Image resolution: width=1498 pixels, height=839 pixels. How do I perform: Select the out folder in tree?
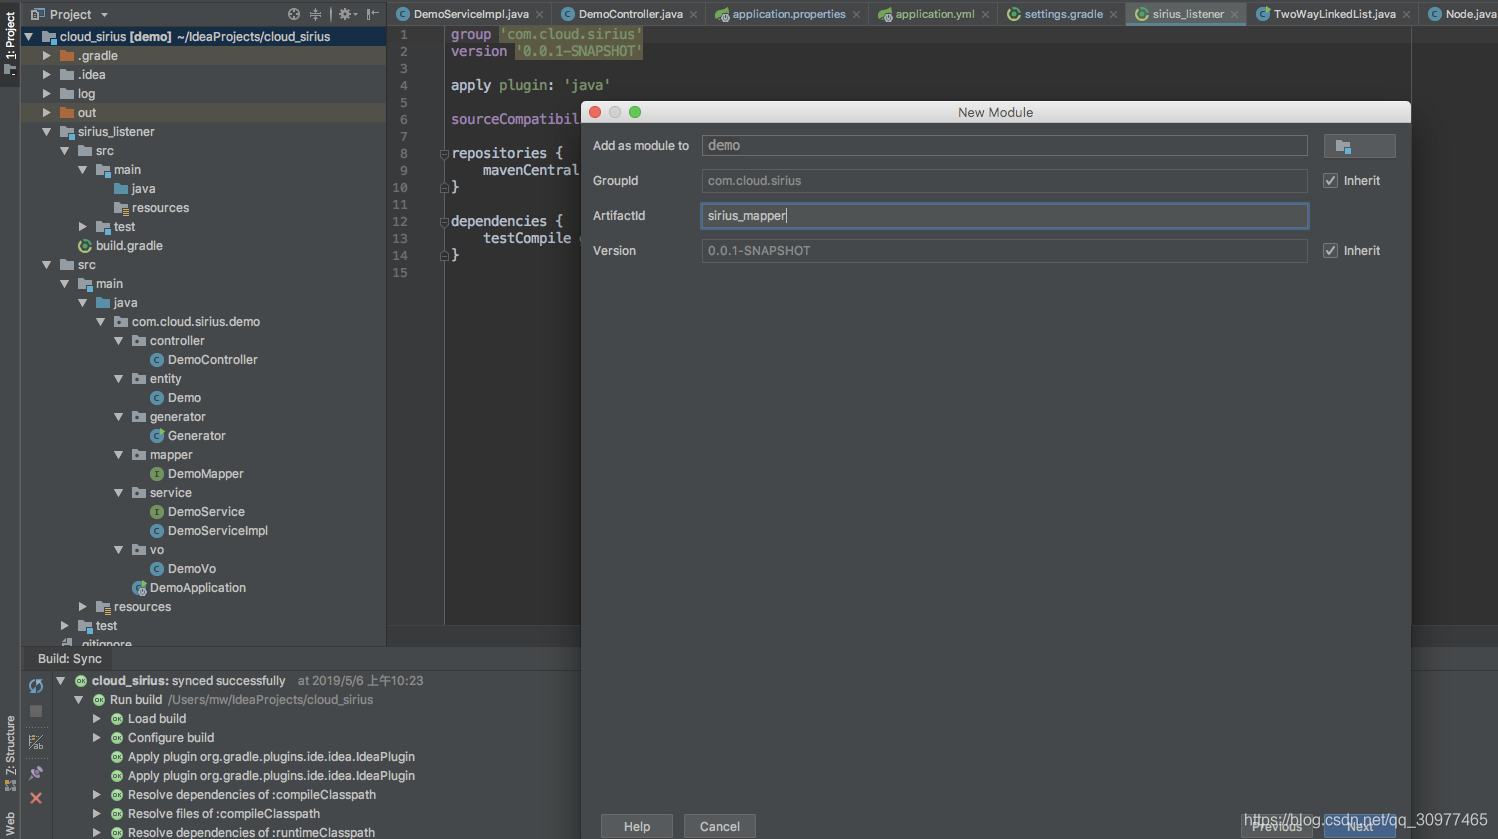[x=86, y=113]
